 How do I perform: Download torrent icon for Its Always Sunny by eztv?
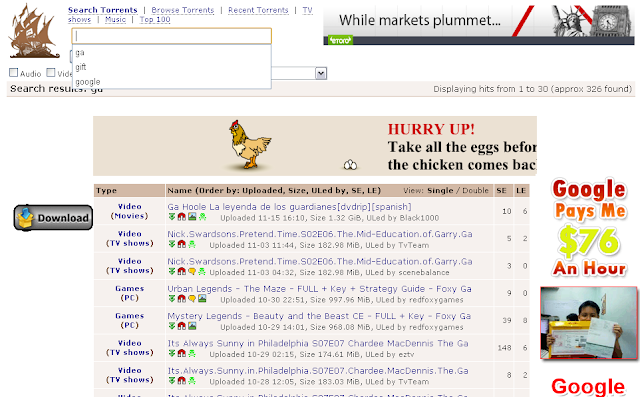tap(172, 354)
